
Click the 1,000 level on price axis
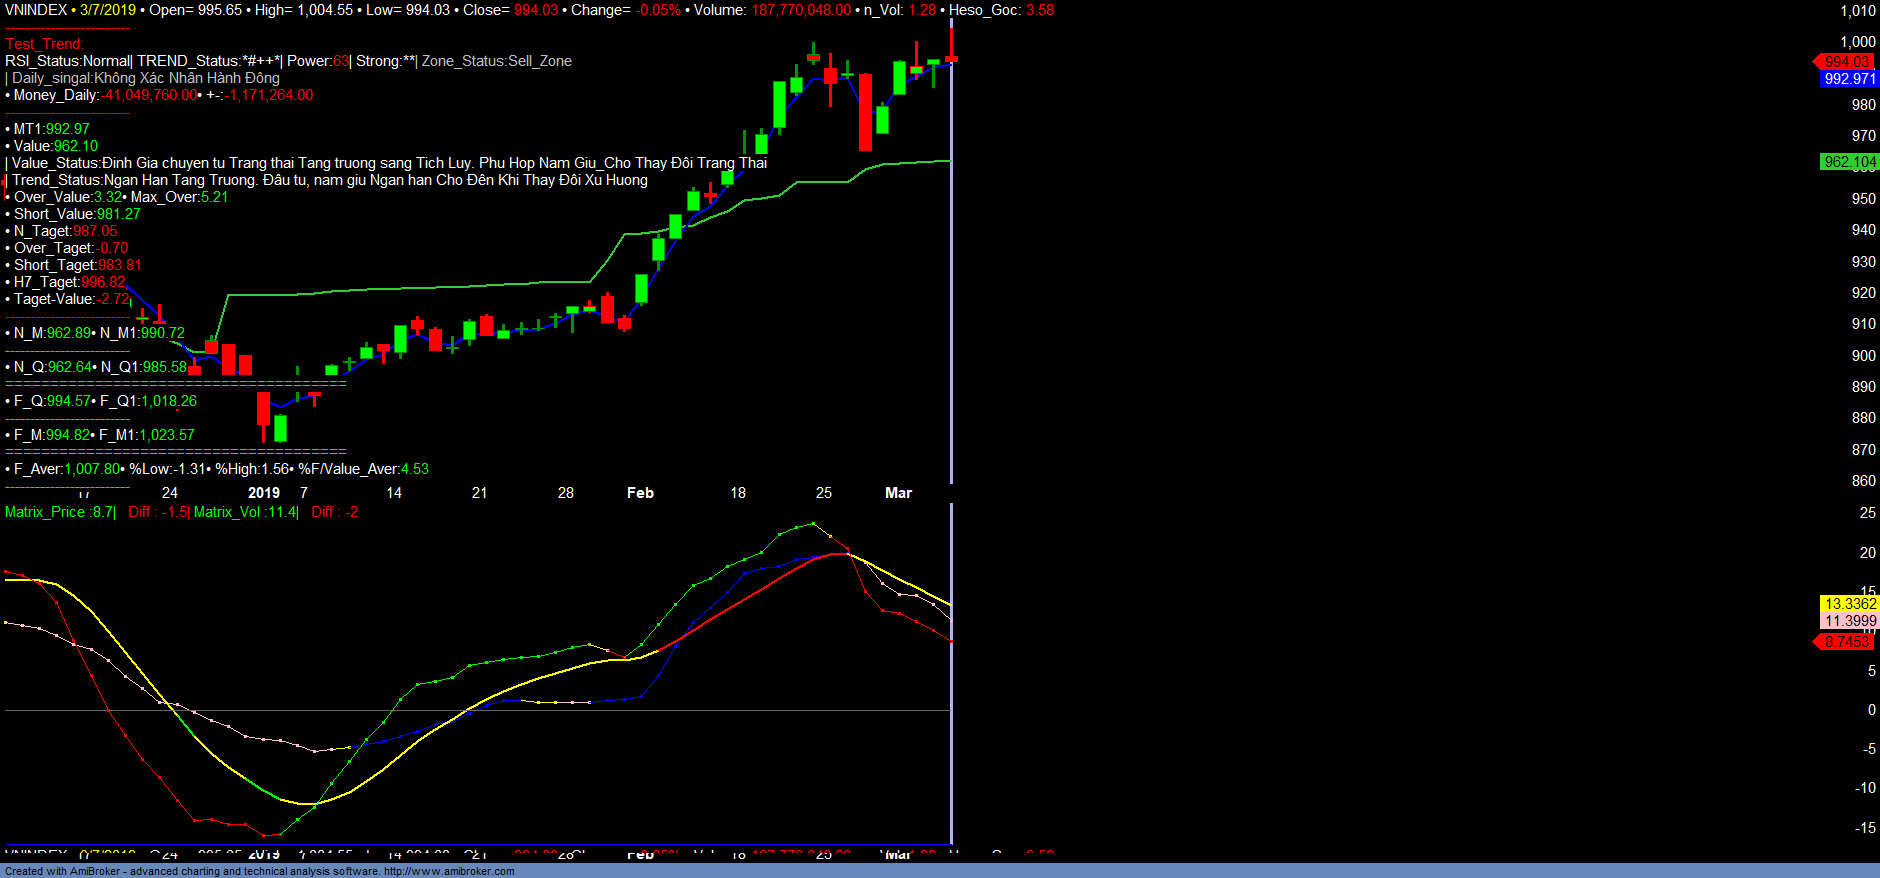1858,42
